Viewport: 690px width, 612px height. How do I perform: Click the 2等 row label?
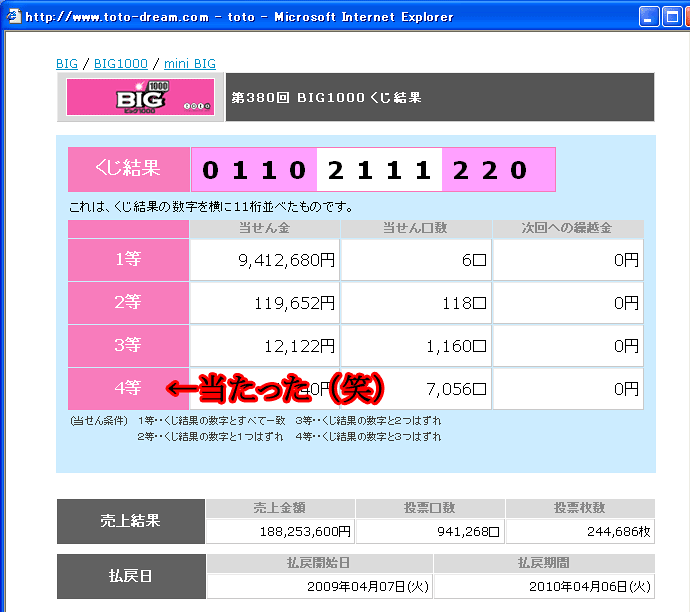pyautogui.click(x=128, y=302)
